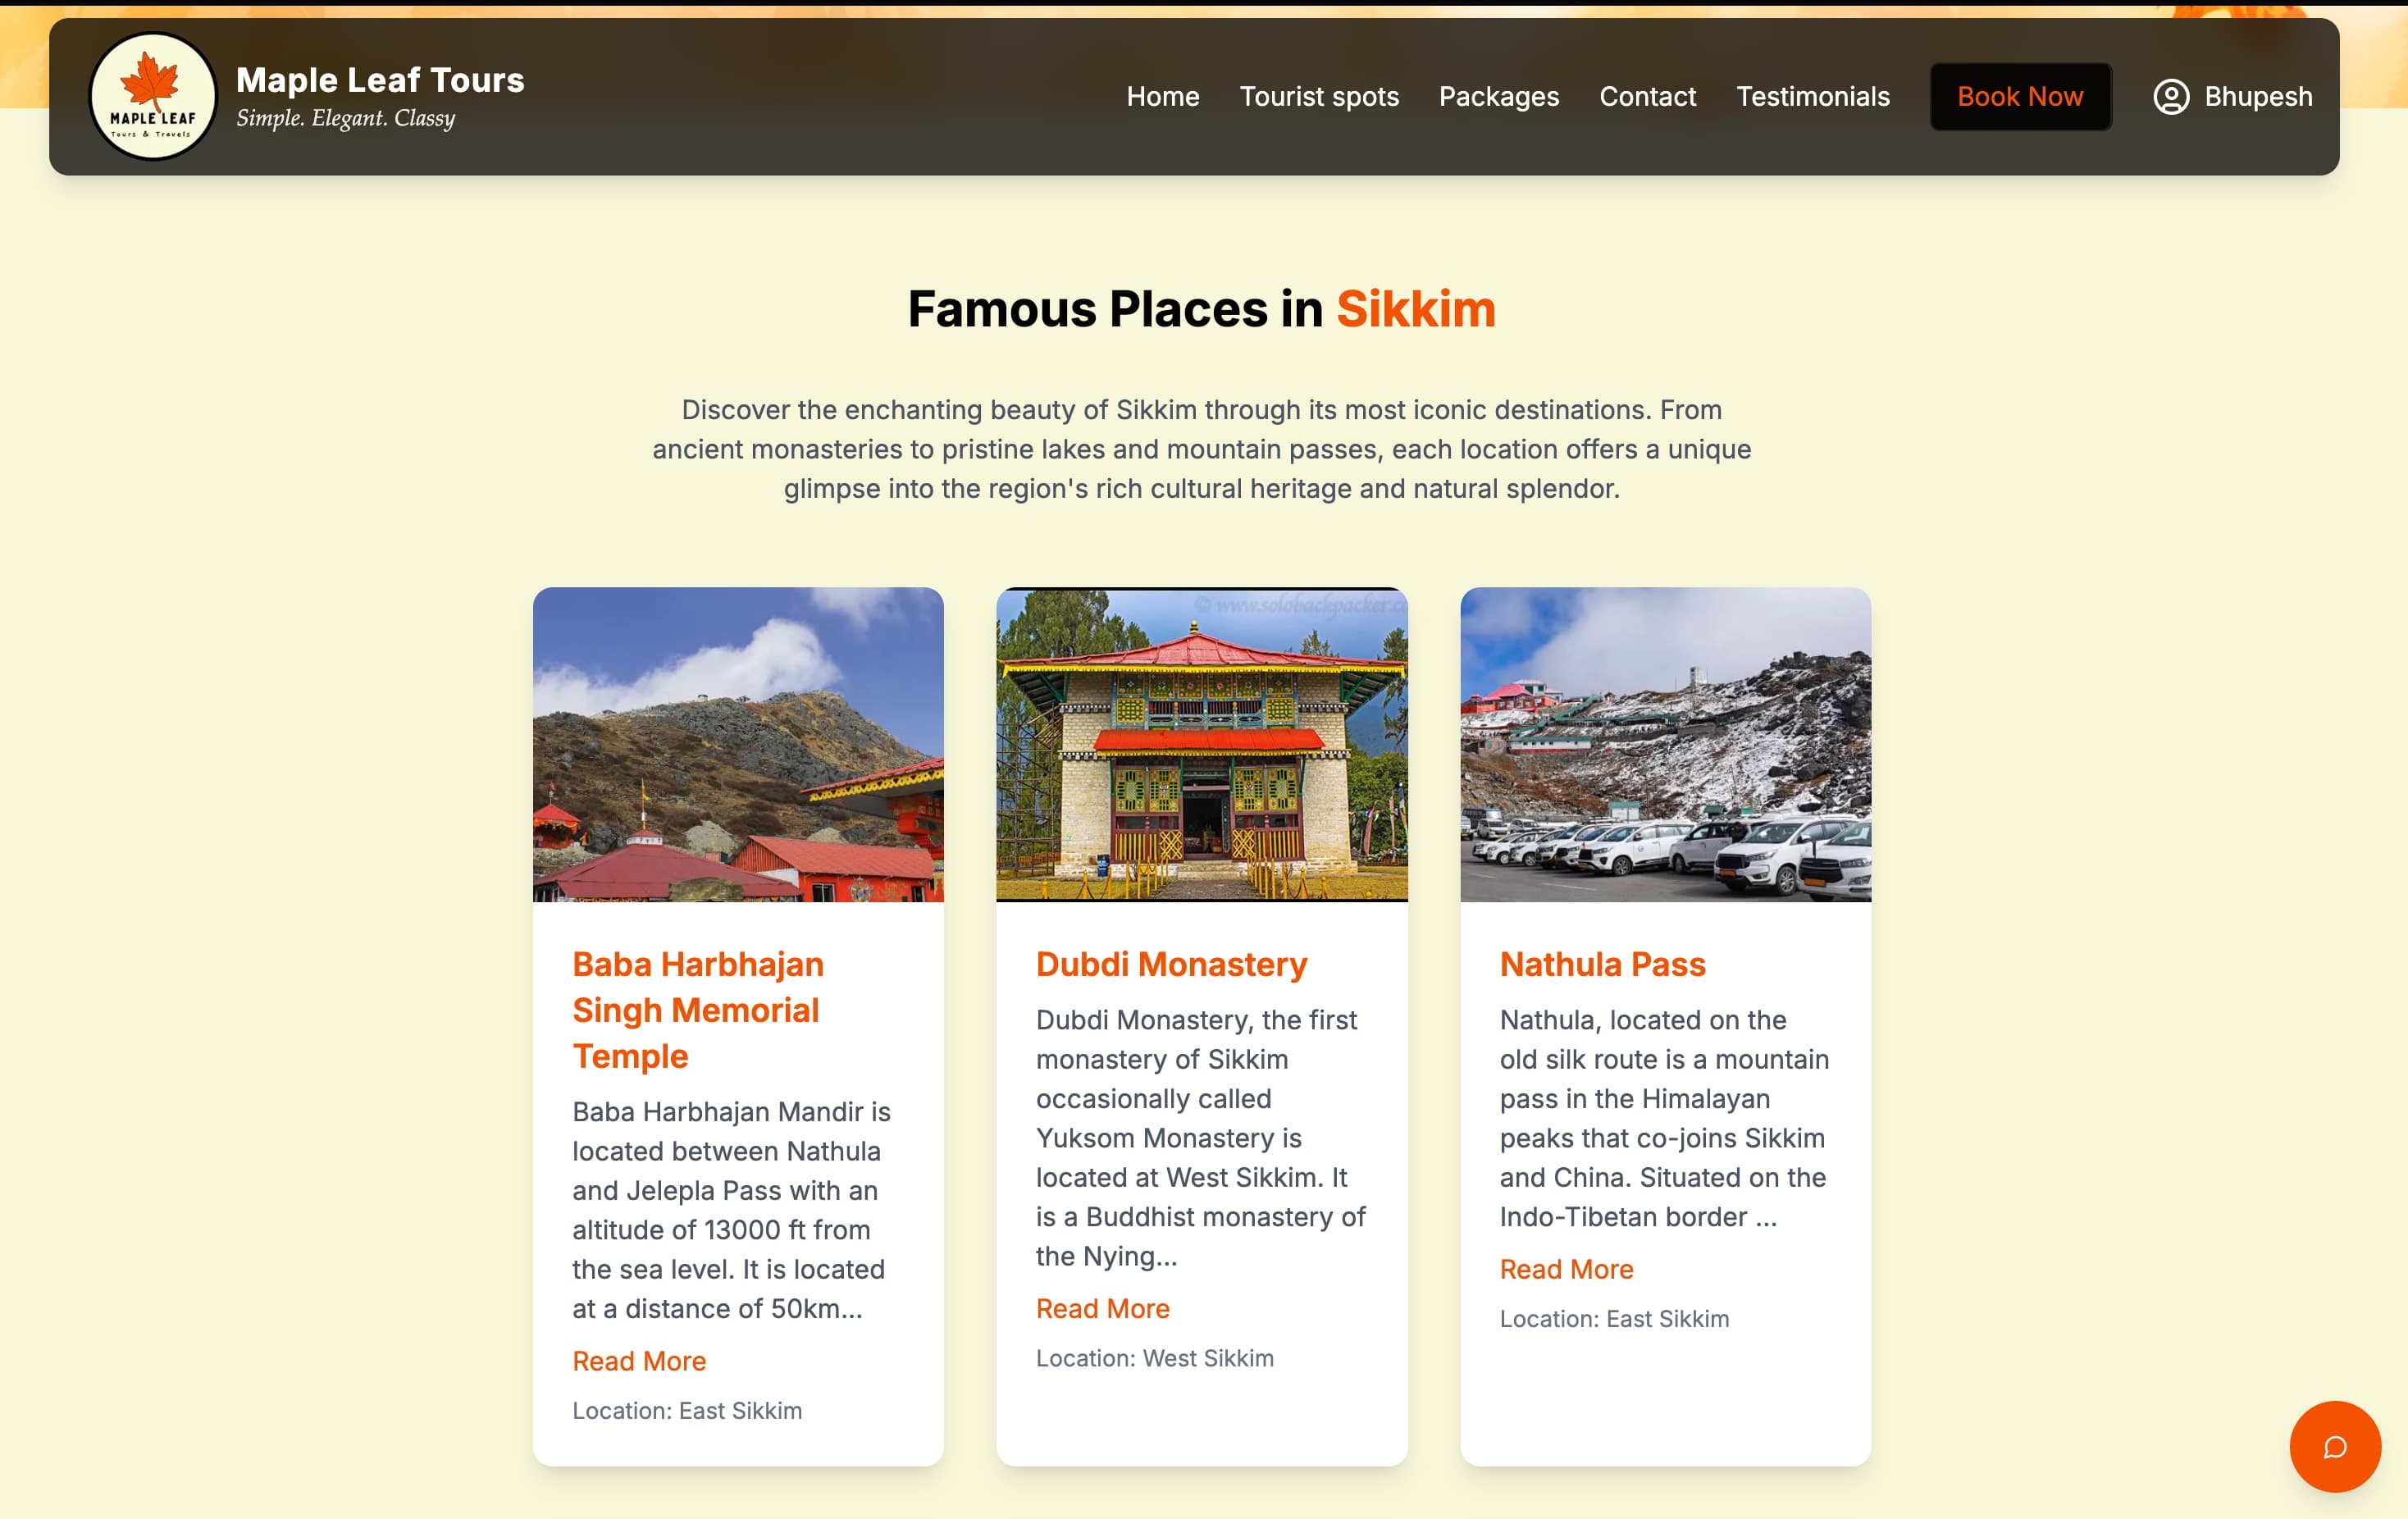The height and width of the screenshot is (1519, 2408).
Task: Navigate to Packages
Action: pos(1498,97)
